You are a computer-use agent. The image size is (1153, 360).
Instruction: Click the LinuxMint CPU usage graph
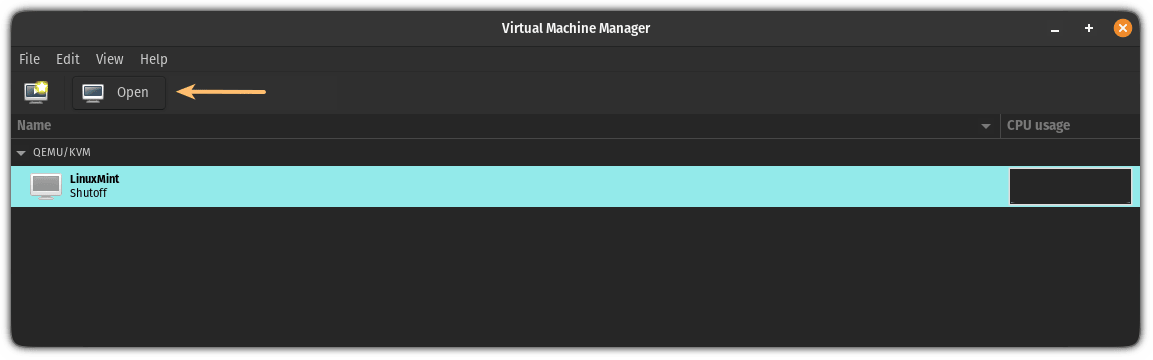[1070, 187]
